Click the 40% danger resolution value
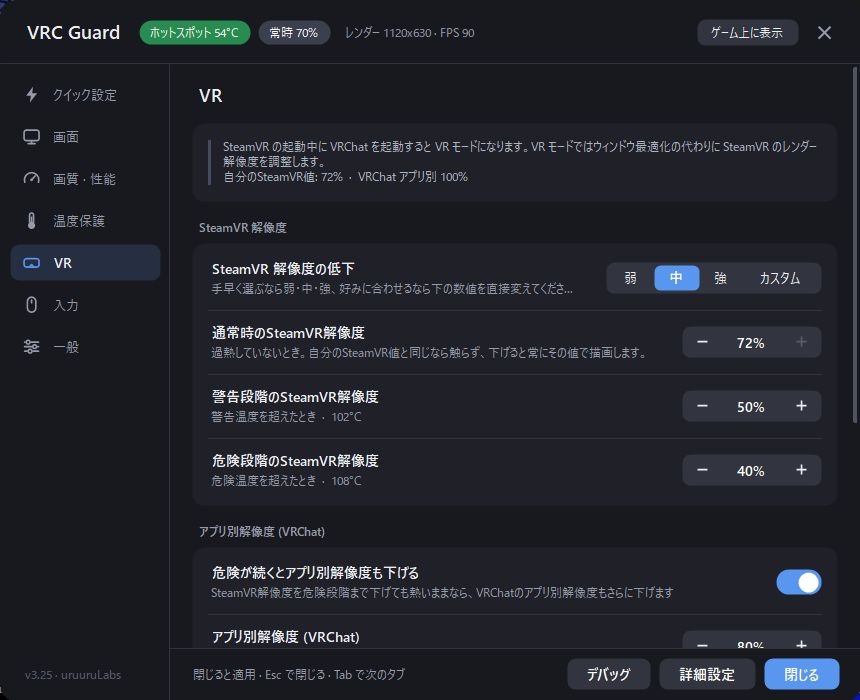 [750, 471]
